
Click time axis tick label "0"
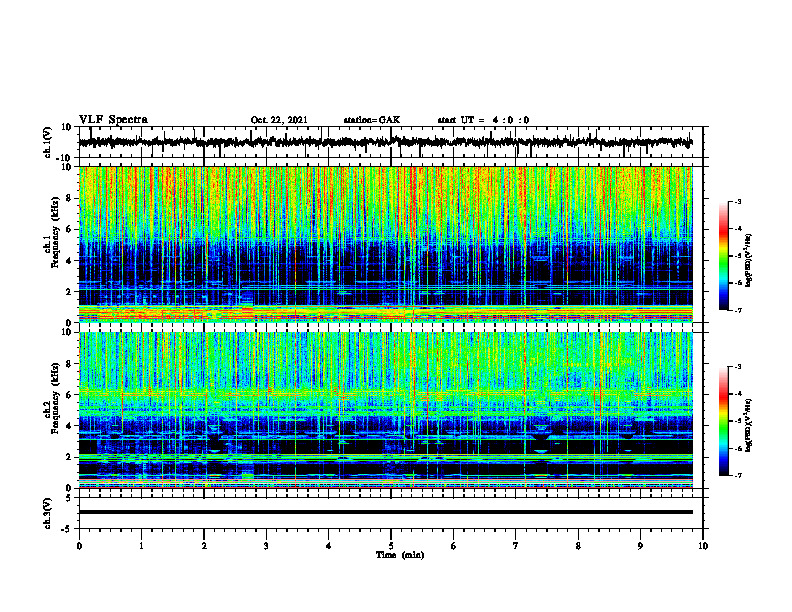point(79,546)
